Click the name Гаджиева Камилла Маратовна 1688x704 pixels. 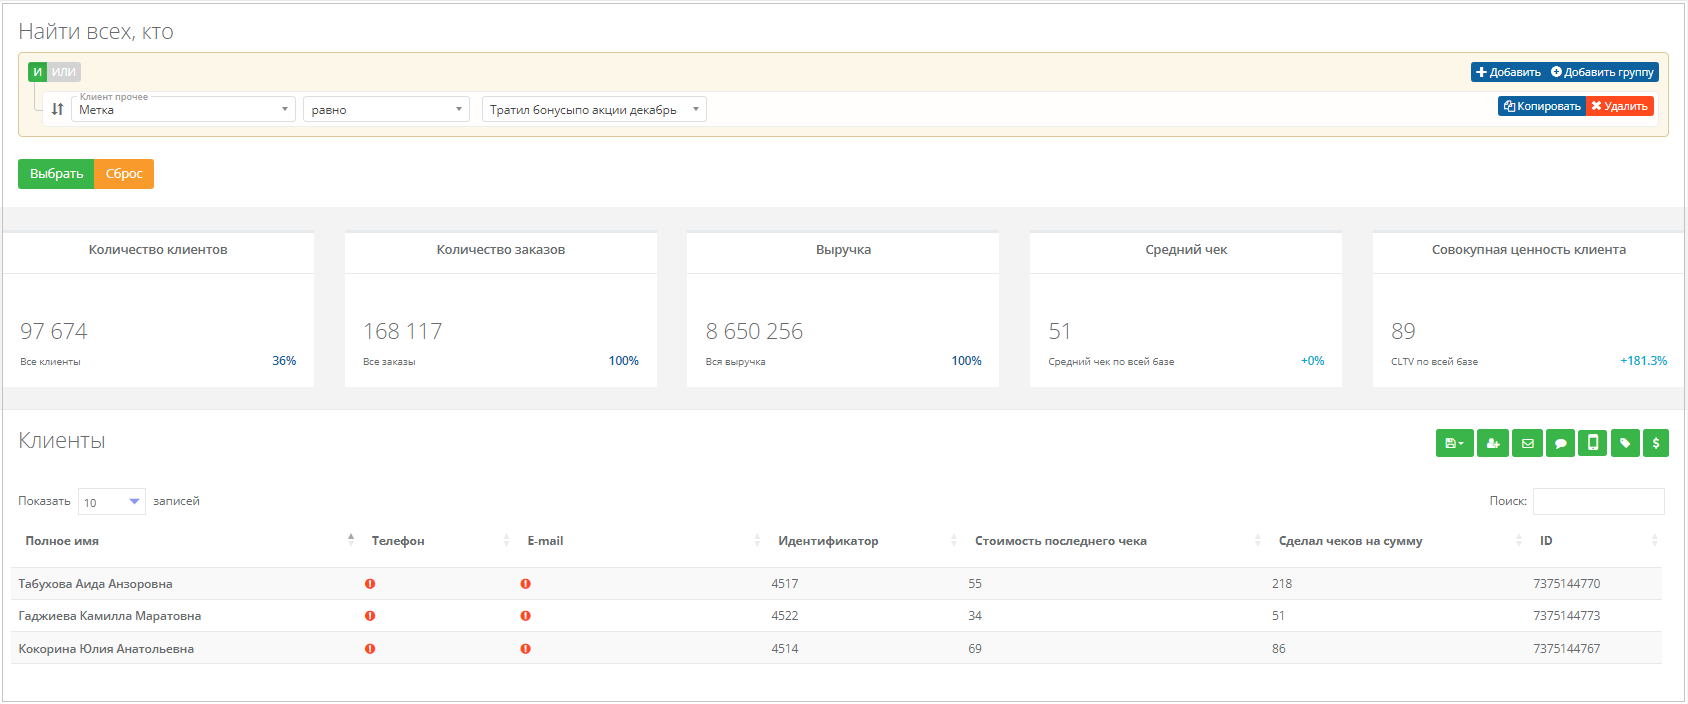110,616
